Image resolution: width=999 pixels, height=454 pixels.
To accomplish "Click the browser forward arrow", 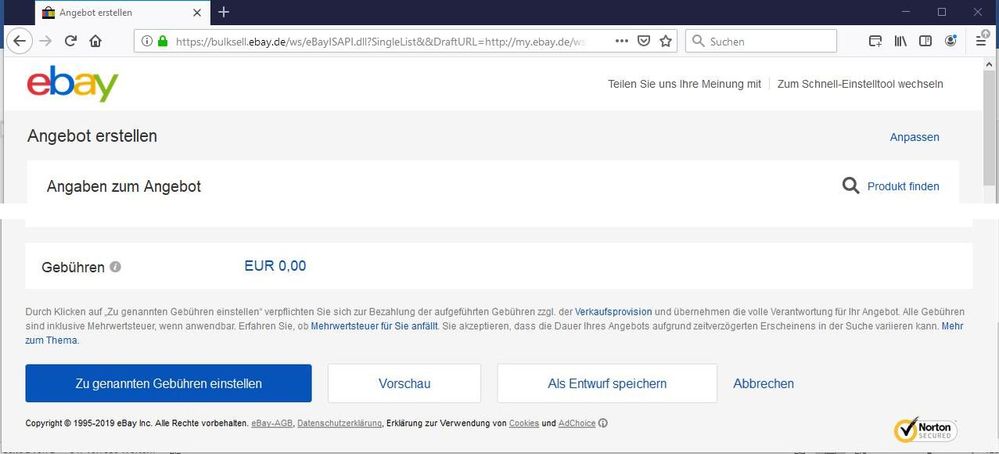I will pyautogui.click(x=45, y=41).
